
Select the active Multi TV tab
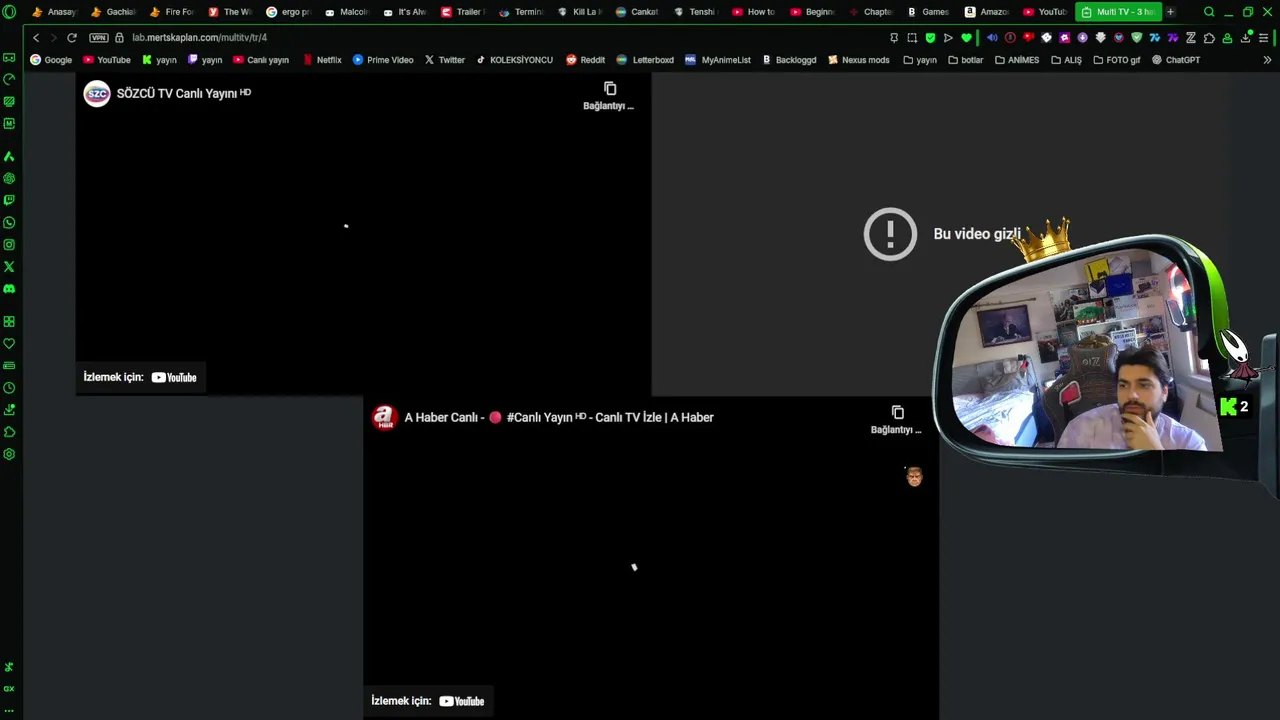click(x=1118, y=12)
